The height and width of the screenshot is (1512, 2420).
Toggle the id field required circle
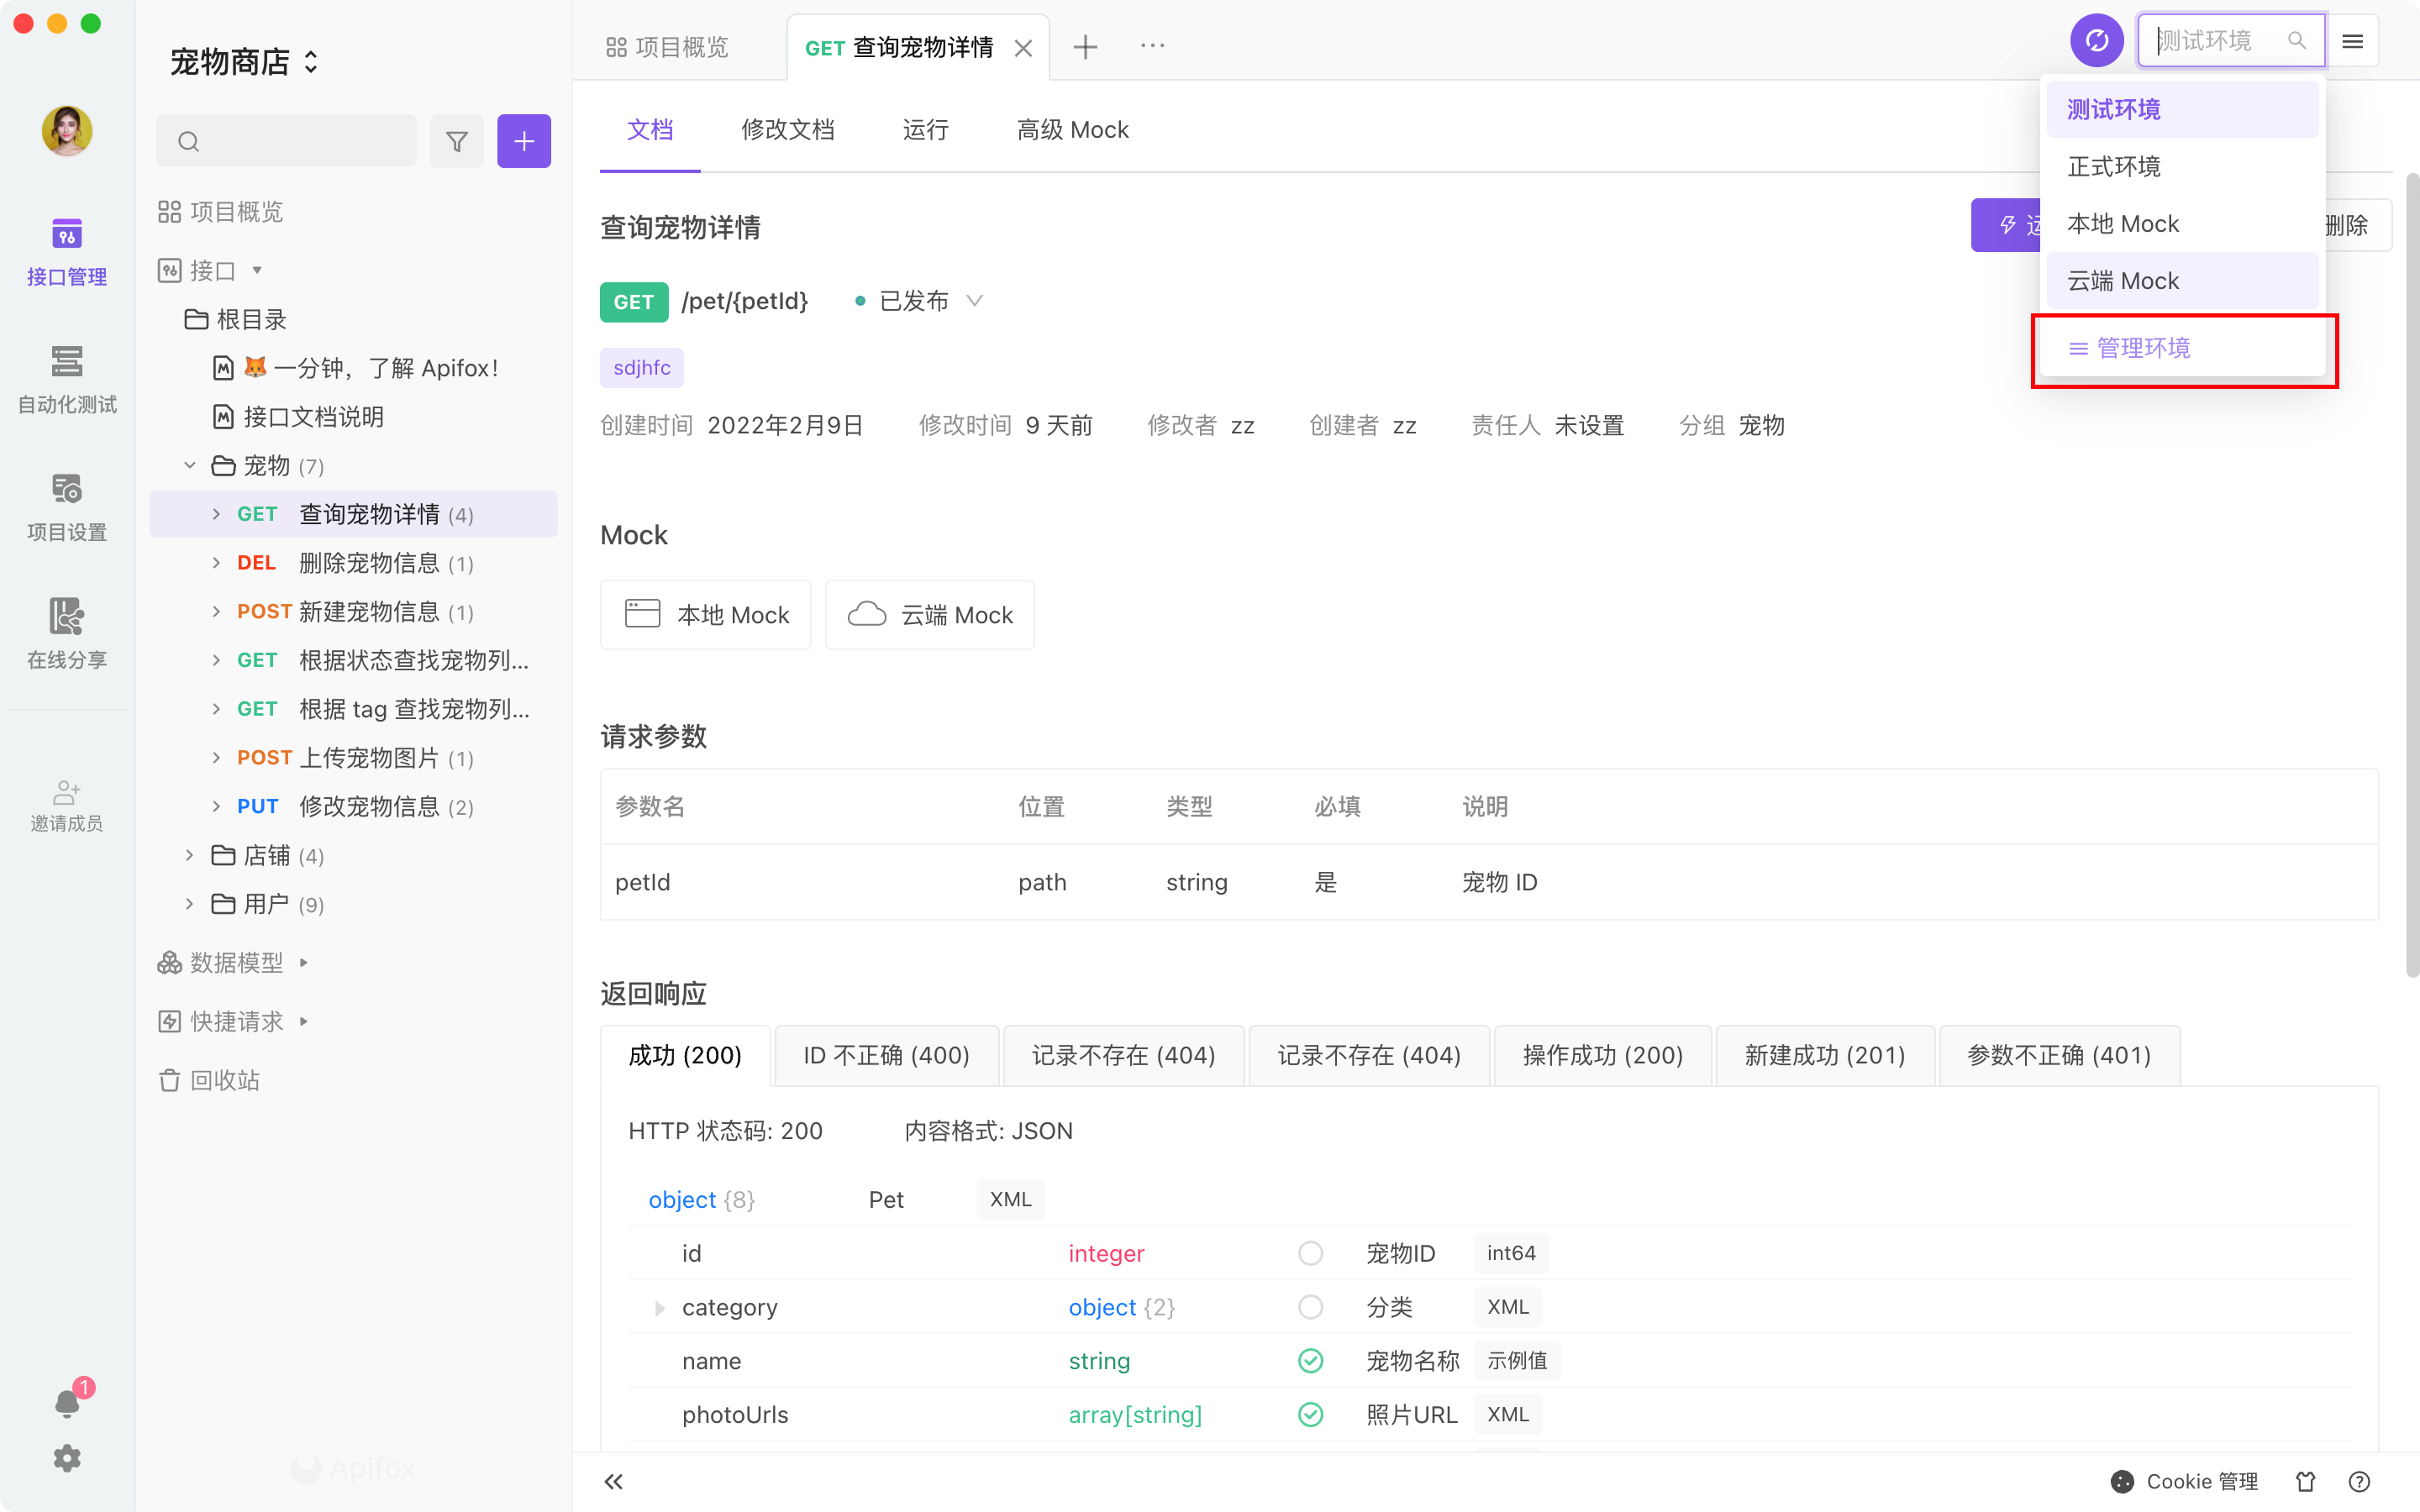click(x=1310, y=1253)
